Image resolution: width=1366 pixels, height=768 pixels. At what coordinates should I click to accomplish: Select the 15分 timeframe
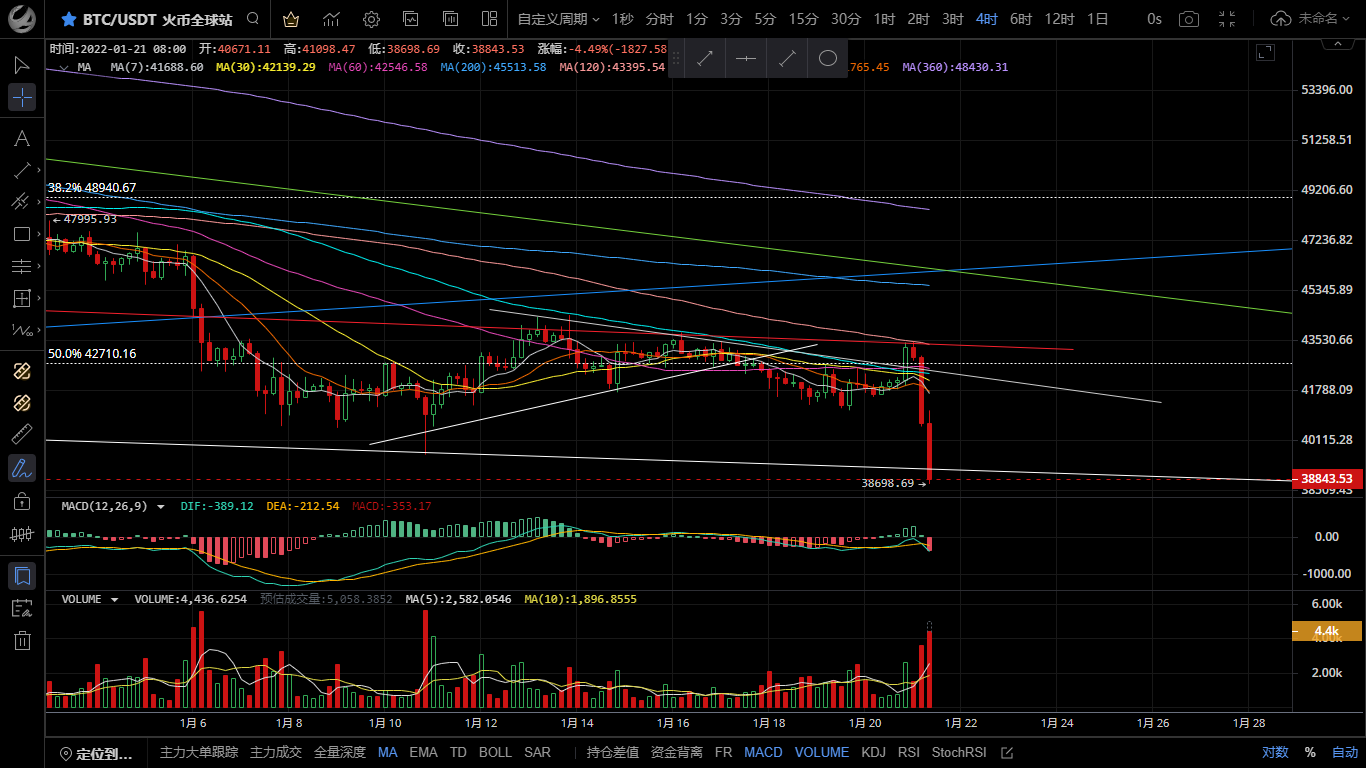(x=803, y=19)
